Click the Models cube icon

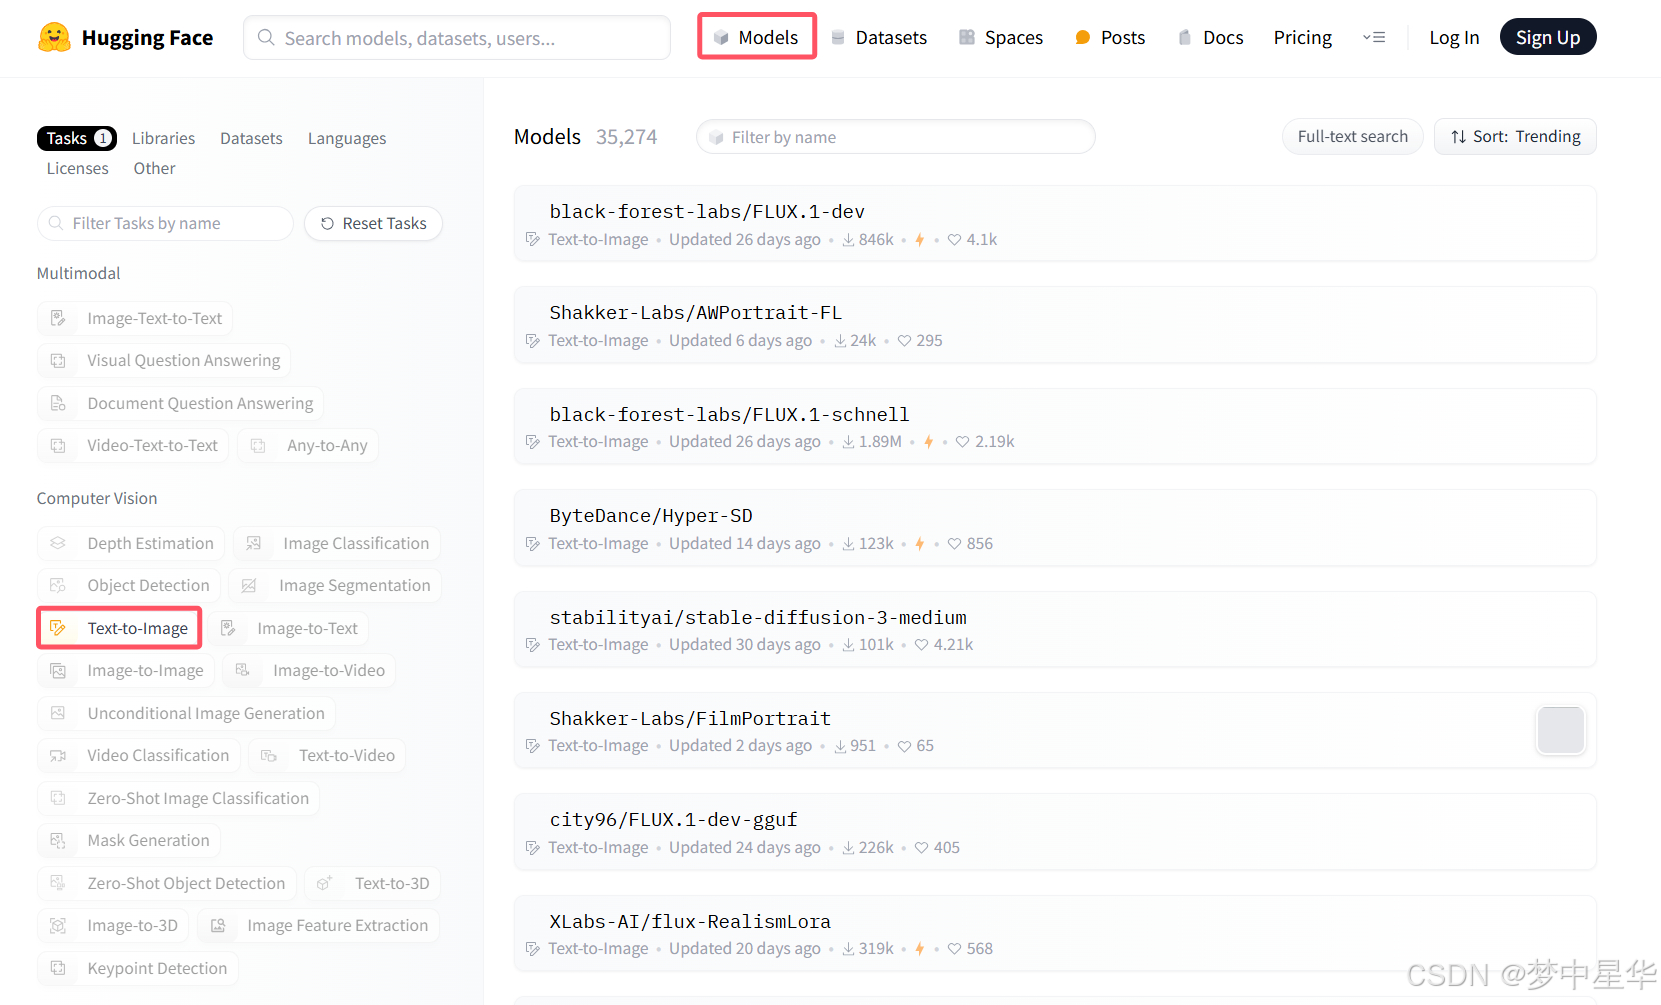click(x=721, y=37)
